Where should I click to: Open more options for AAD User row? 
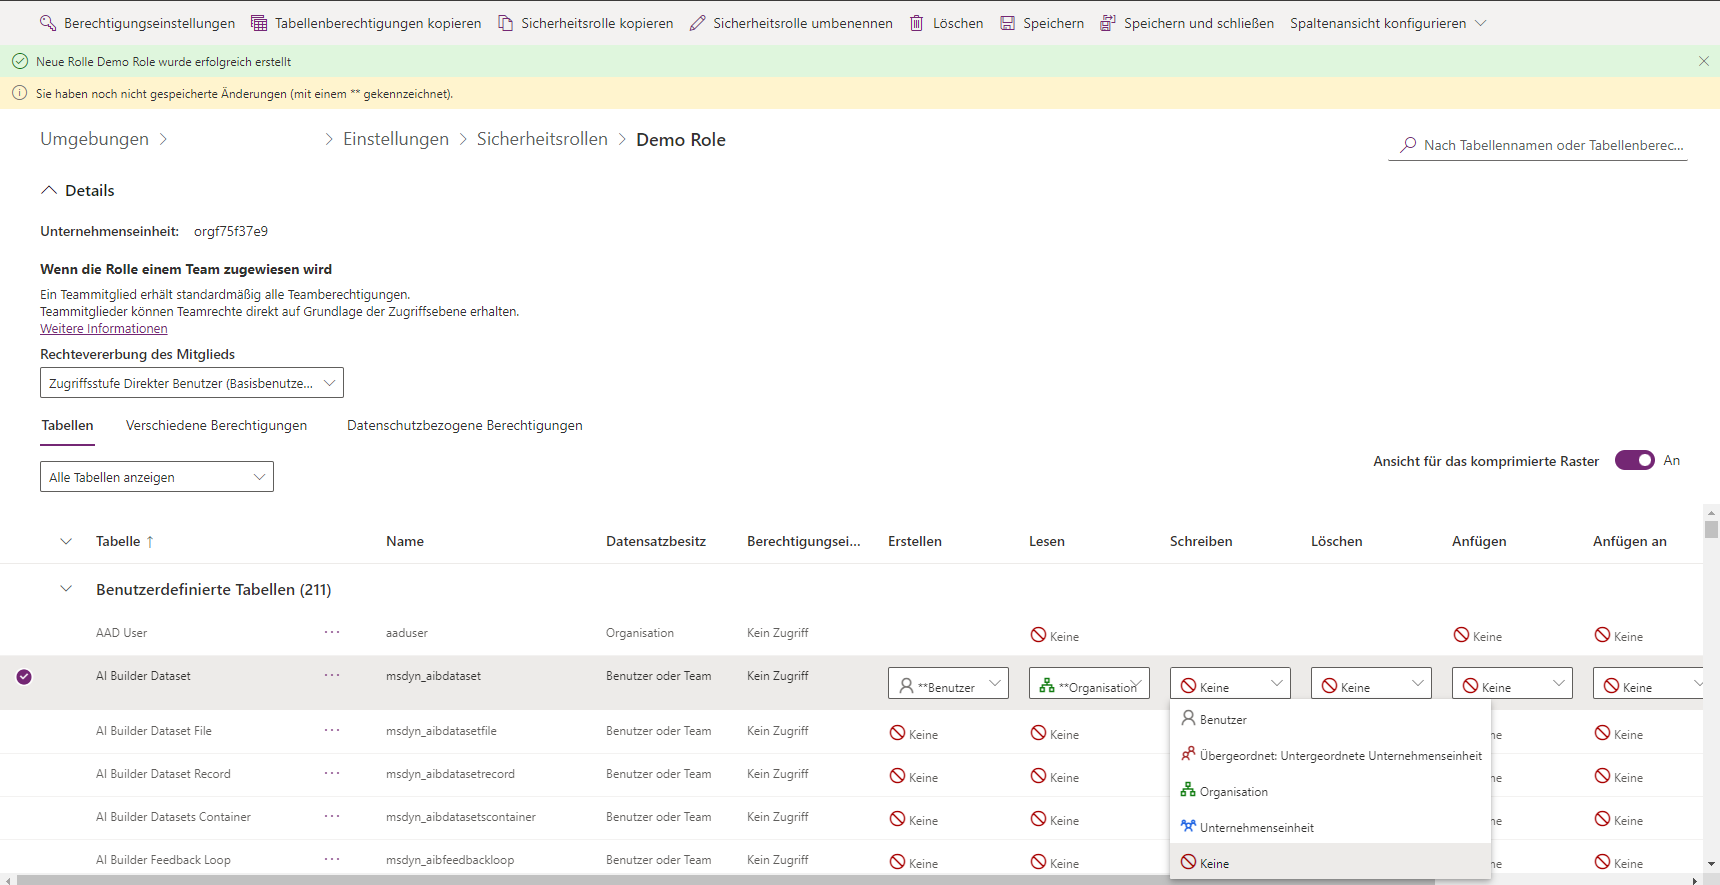click(332, 632)
